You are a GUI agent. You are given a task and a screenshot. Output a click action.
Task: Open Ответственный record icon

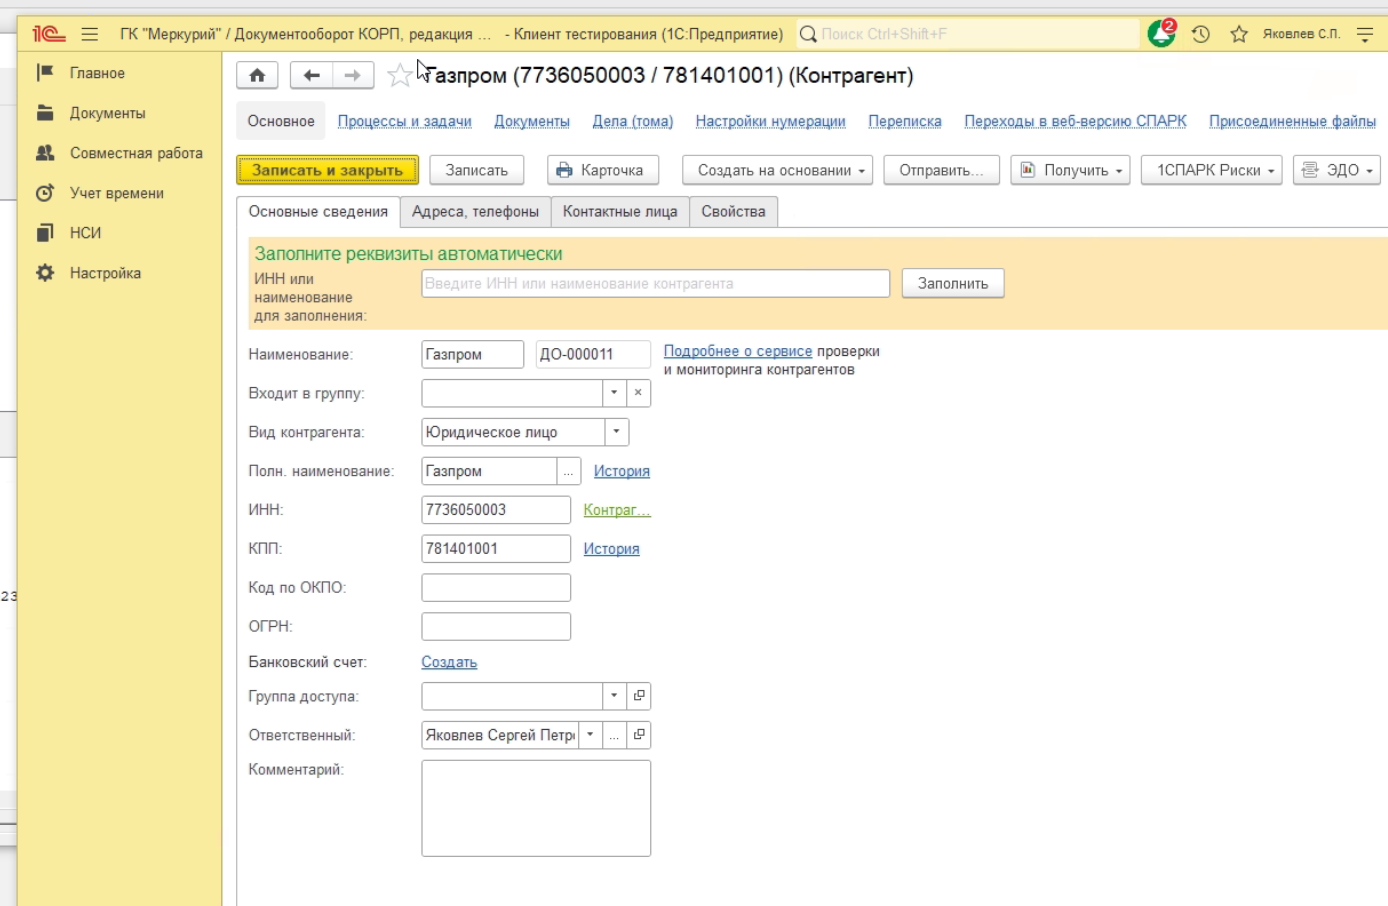point(639,735)
